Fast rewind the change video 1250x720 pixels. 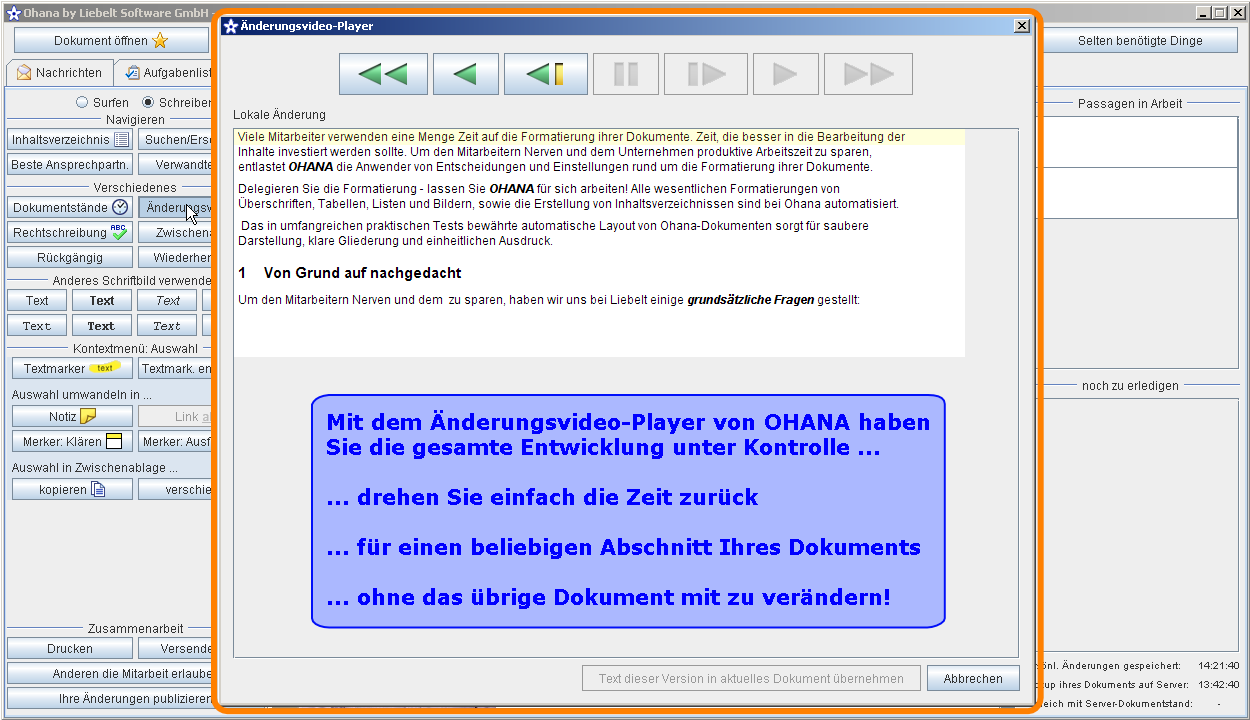(x=383, y=73)
